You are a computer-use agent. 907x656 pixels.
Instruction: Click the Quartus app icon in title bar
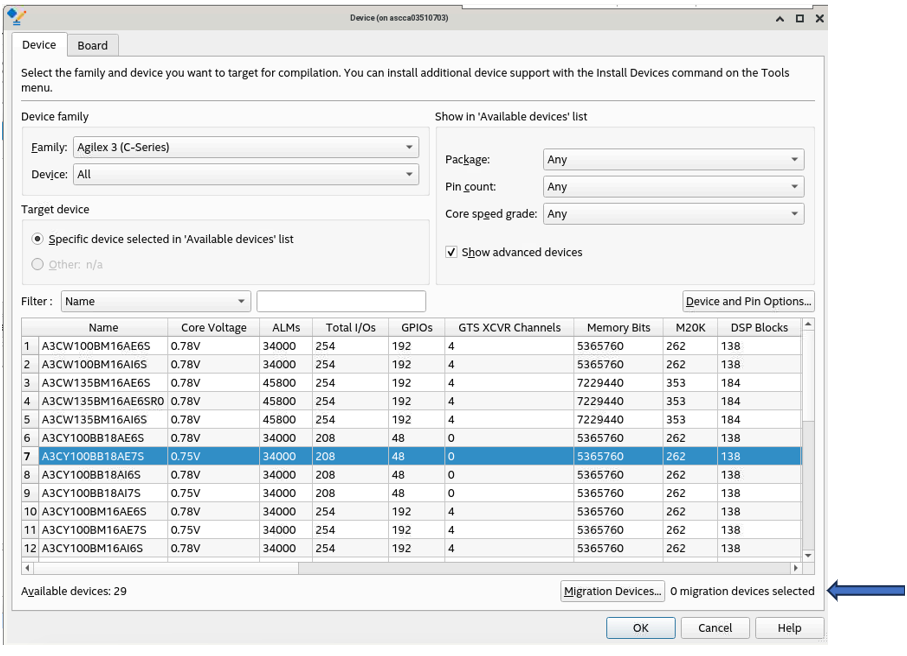(x=16, y=17)
